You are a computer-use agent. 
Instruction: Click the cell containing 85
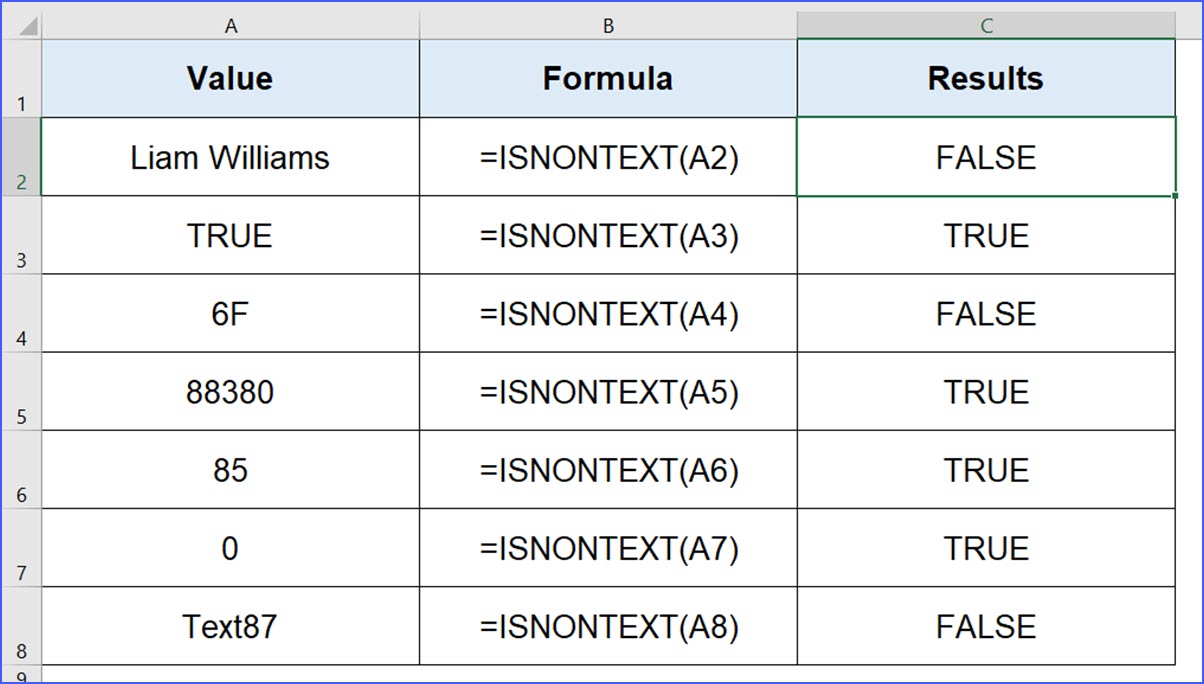click(230, 469)
